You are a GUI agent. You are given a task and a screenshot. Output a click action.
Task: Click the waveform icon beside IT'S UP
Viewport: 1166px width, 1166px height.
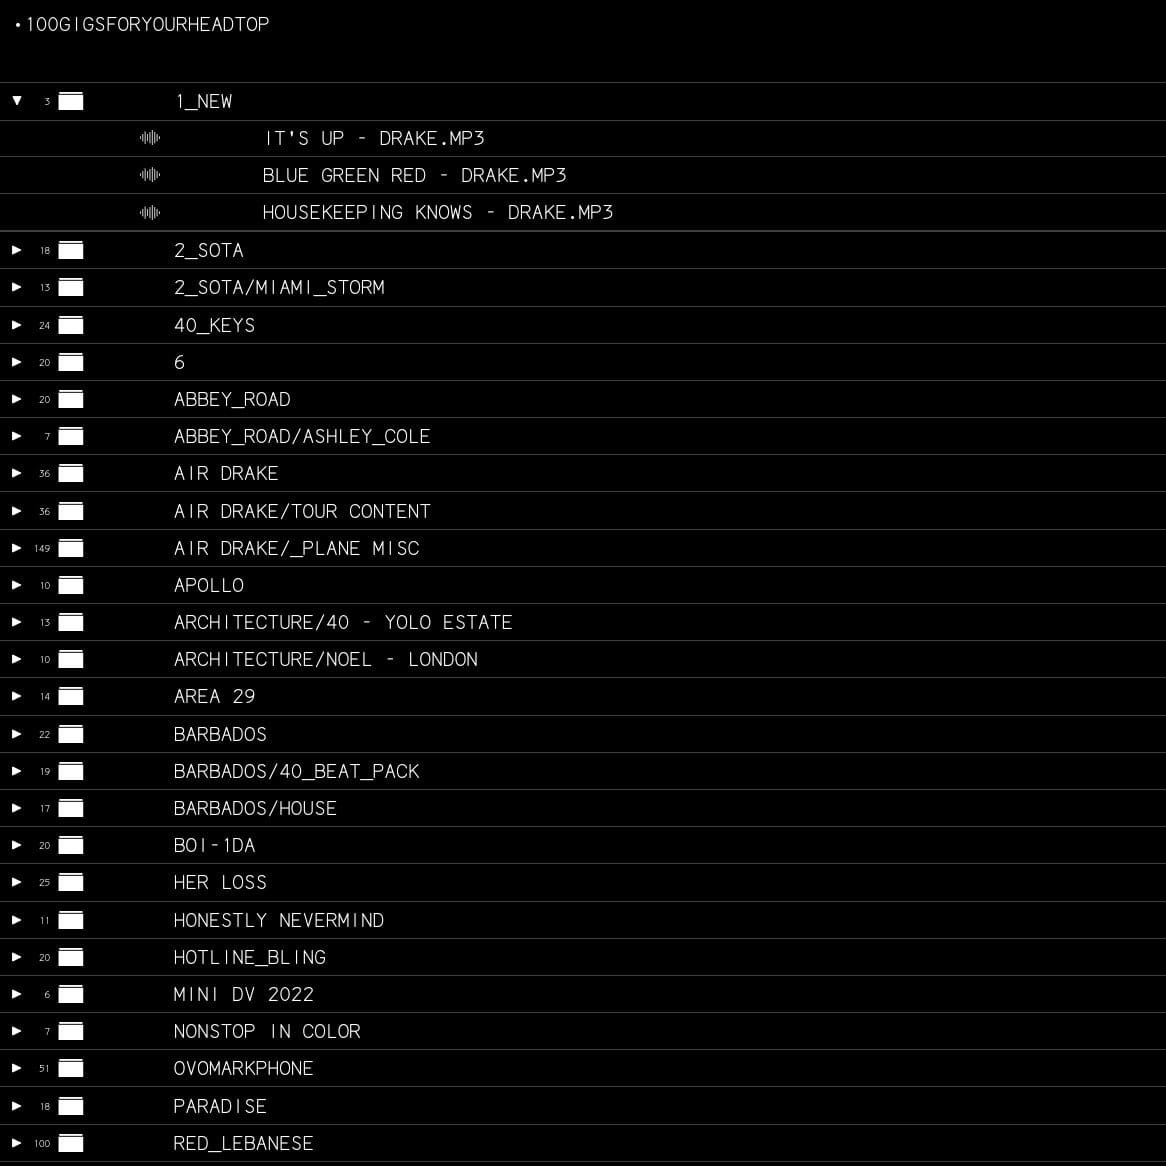pyautogui.click(x=150, y=138)
